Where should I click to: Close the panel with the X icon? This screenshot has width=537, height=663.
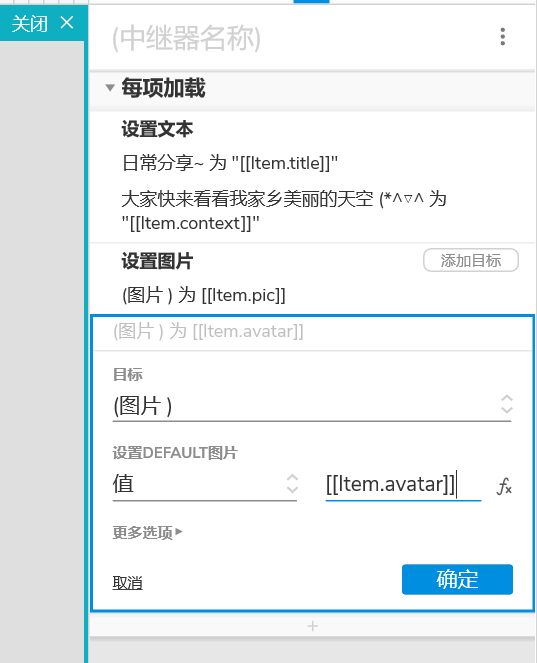point(67,22)
